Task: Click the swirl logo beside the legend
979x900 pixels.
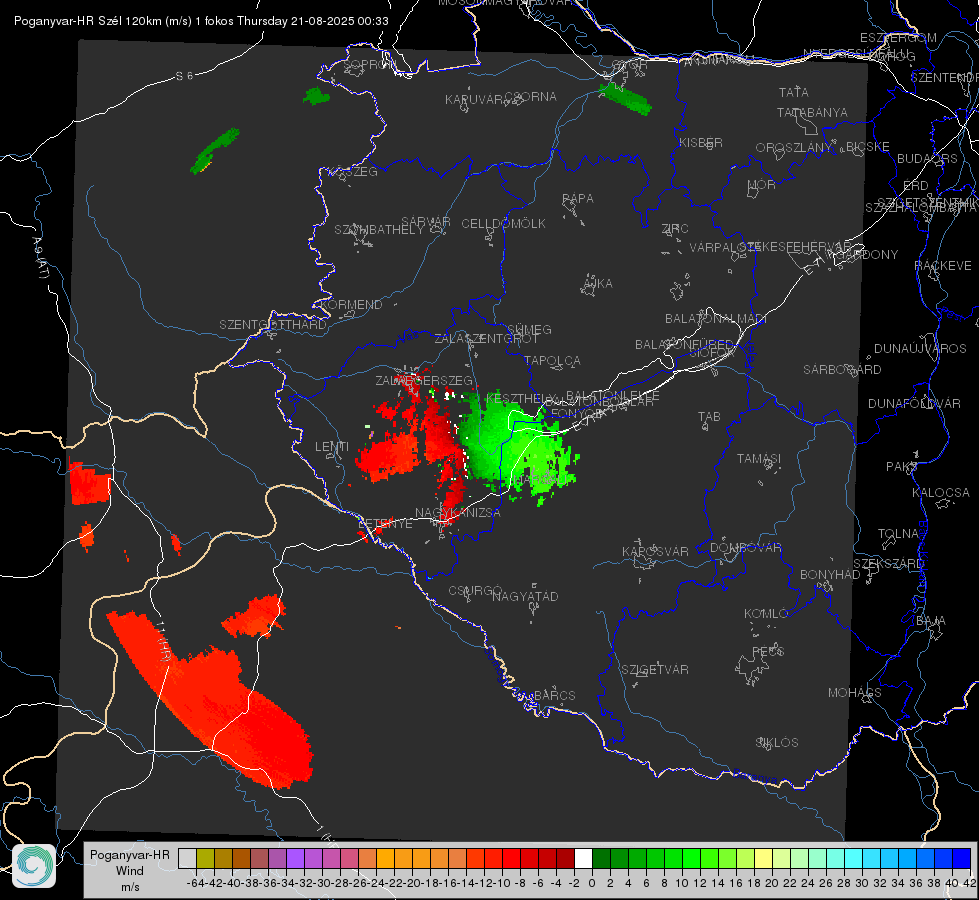Action: tap(34, 866)
